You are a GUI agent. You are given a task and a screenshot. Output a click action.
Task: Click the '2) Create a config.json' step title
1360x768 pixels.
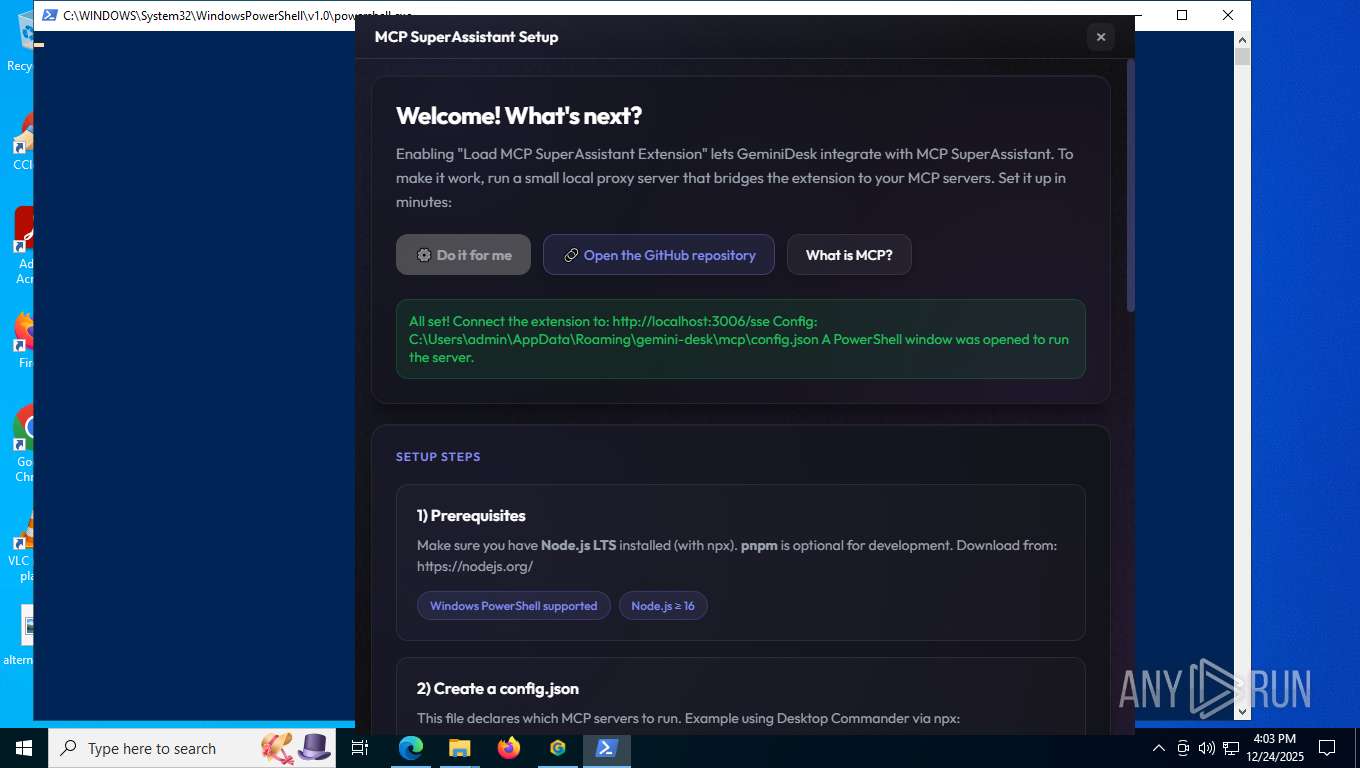(x=498, y=689)
